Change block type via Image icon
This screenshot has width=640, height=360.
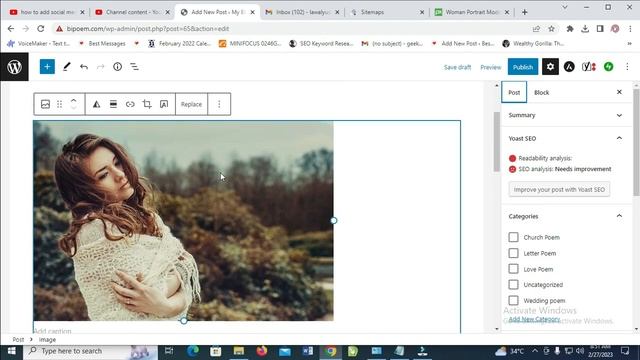(x=45, y=104)
